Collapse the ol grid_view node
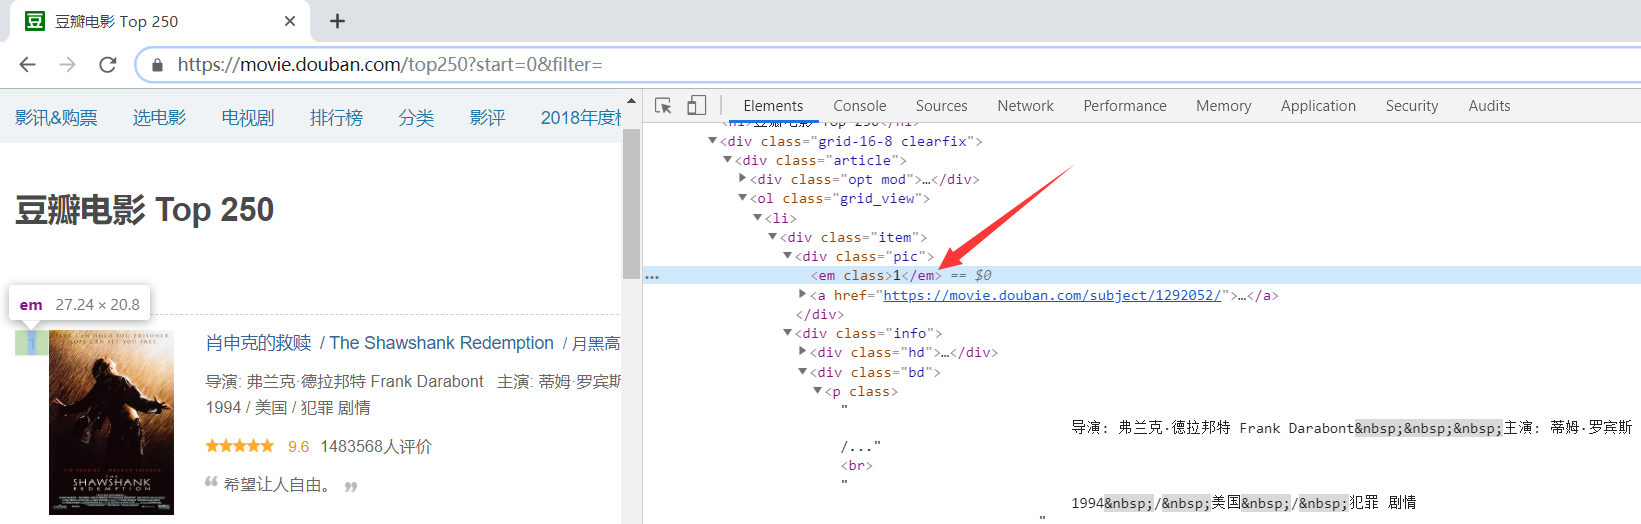1641x524 pixels. click(742, 198)
